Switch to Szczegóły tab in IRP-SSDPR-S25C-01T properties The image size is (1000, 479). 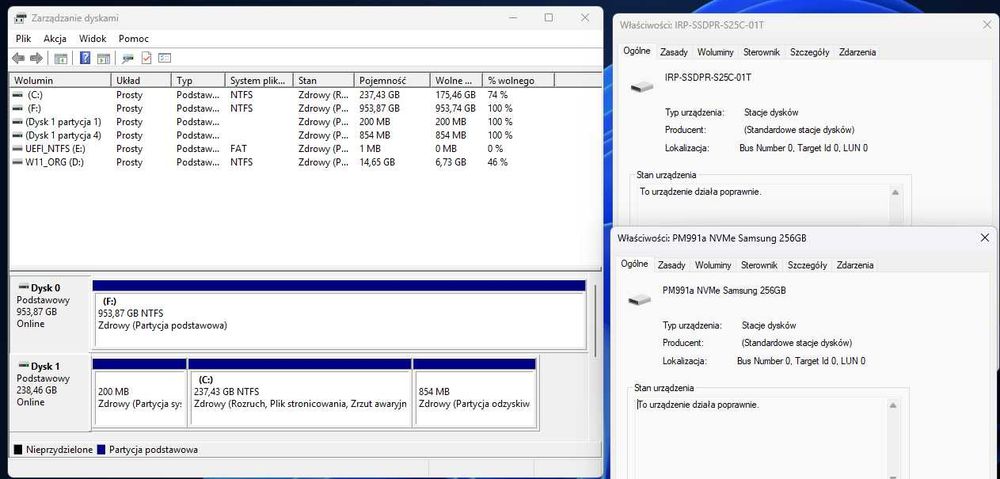click(x=809, y=52)
